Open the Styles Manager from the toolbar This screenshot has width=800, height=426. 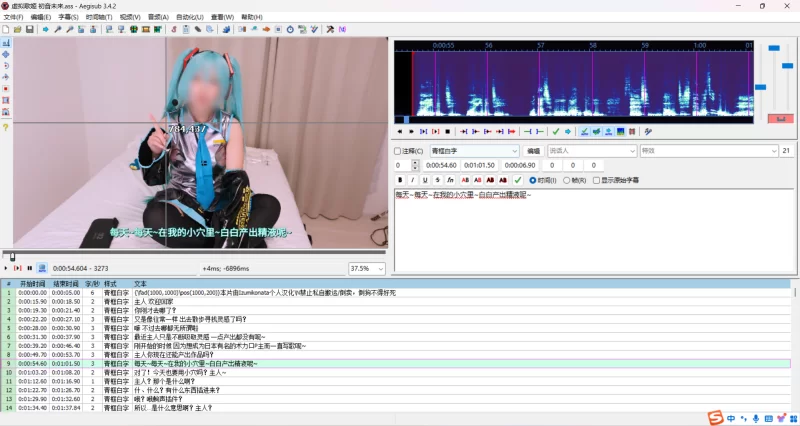[173, 30]
